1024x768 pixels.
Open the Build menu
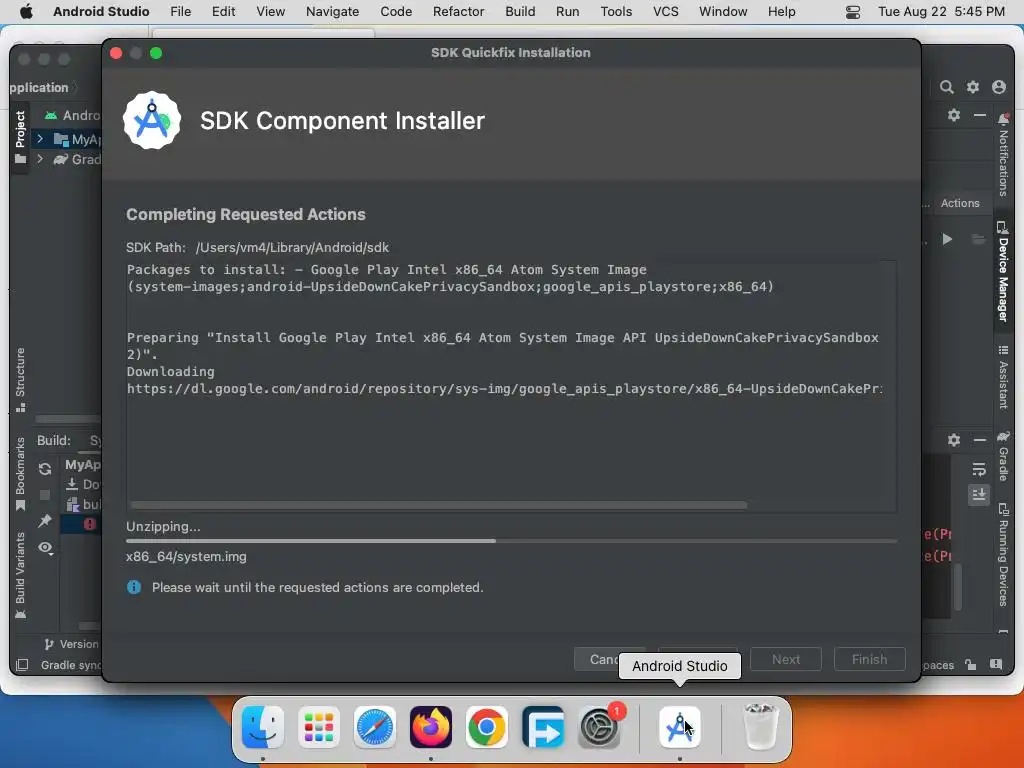[x=520, y=11]
